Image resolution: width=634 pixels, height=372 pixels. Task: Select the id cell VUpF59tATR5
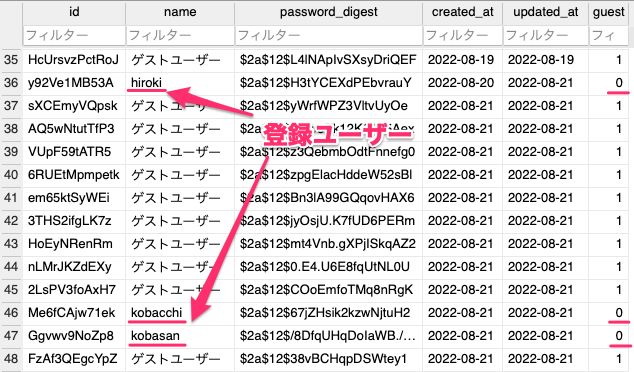tap(74, 152)
